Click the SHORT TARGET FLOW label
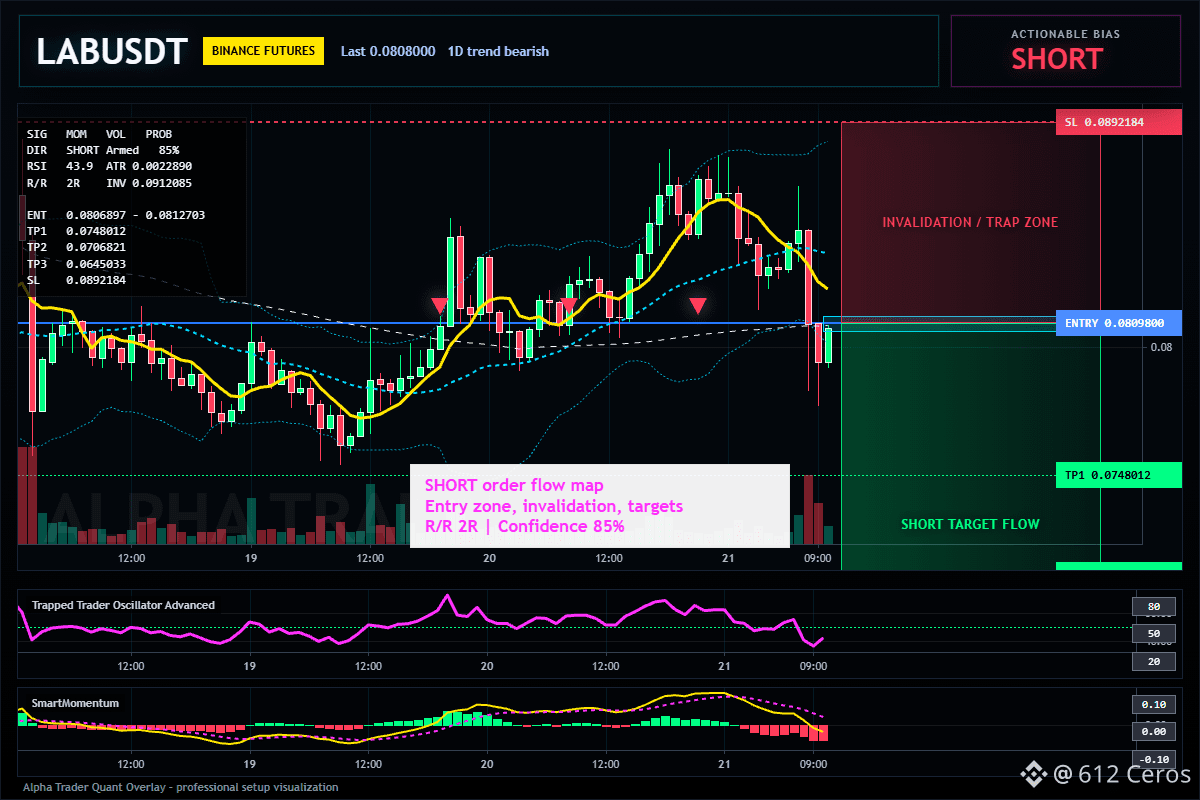The height and width of the screenshot is (800, 1200). pos(970,524)
